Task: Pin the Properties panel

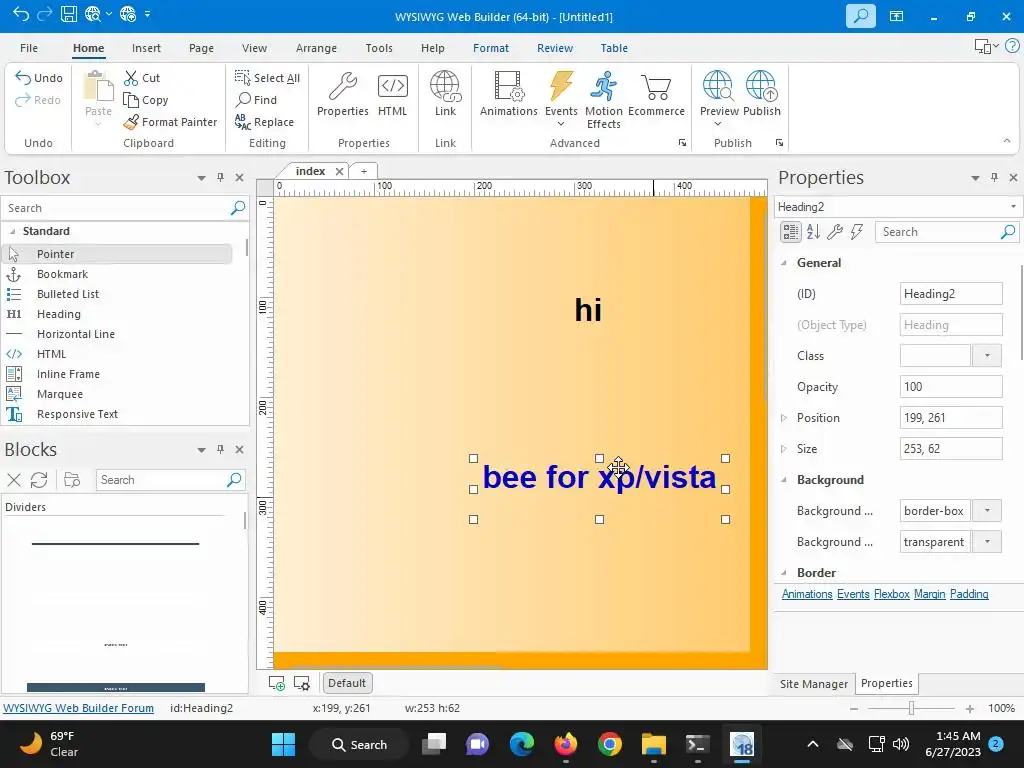Action: [x=994, y=177]
